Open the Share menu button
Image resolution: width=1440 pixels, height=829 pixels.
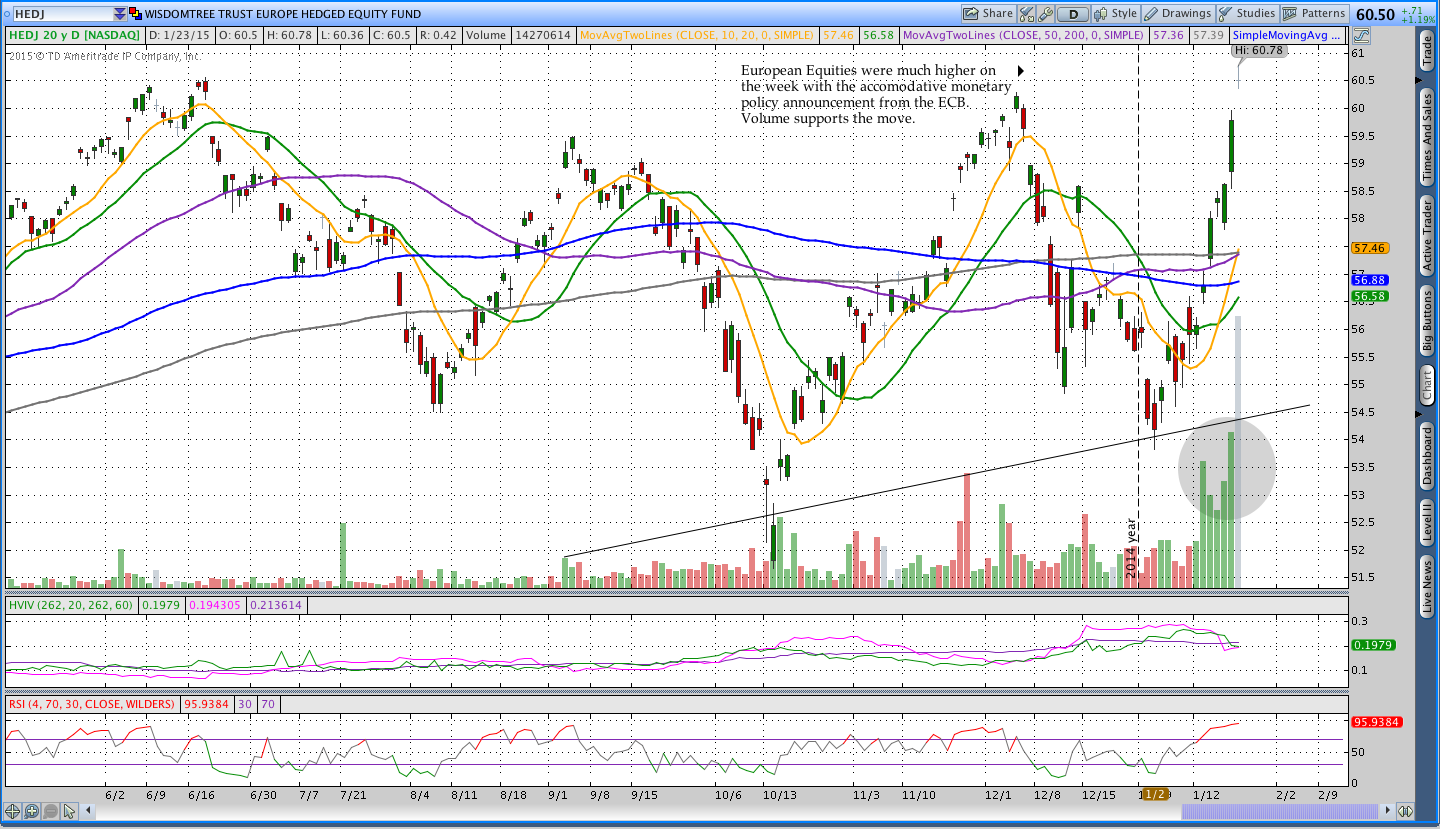[989, 14]
